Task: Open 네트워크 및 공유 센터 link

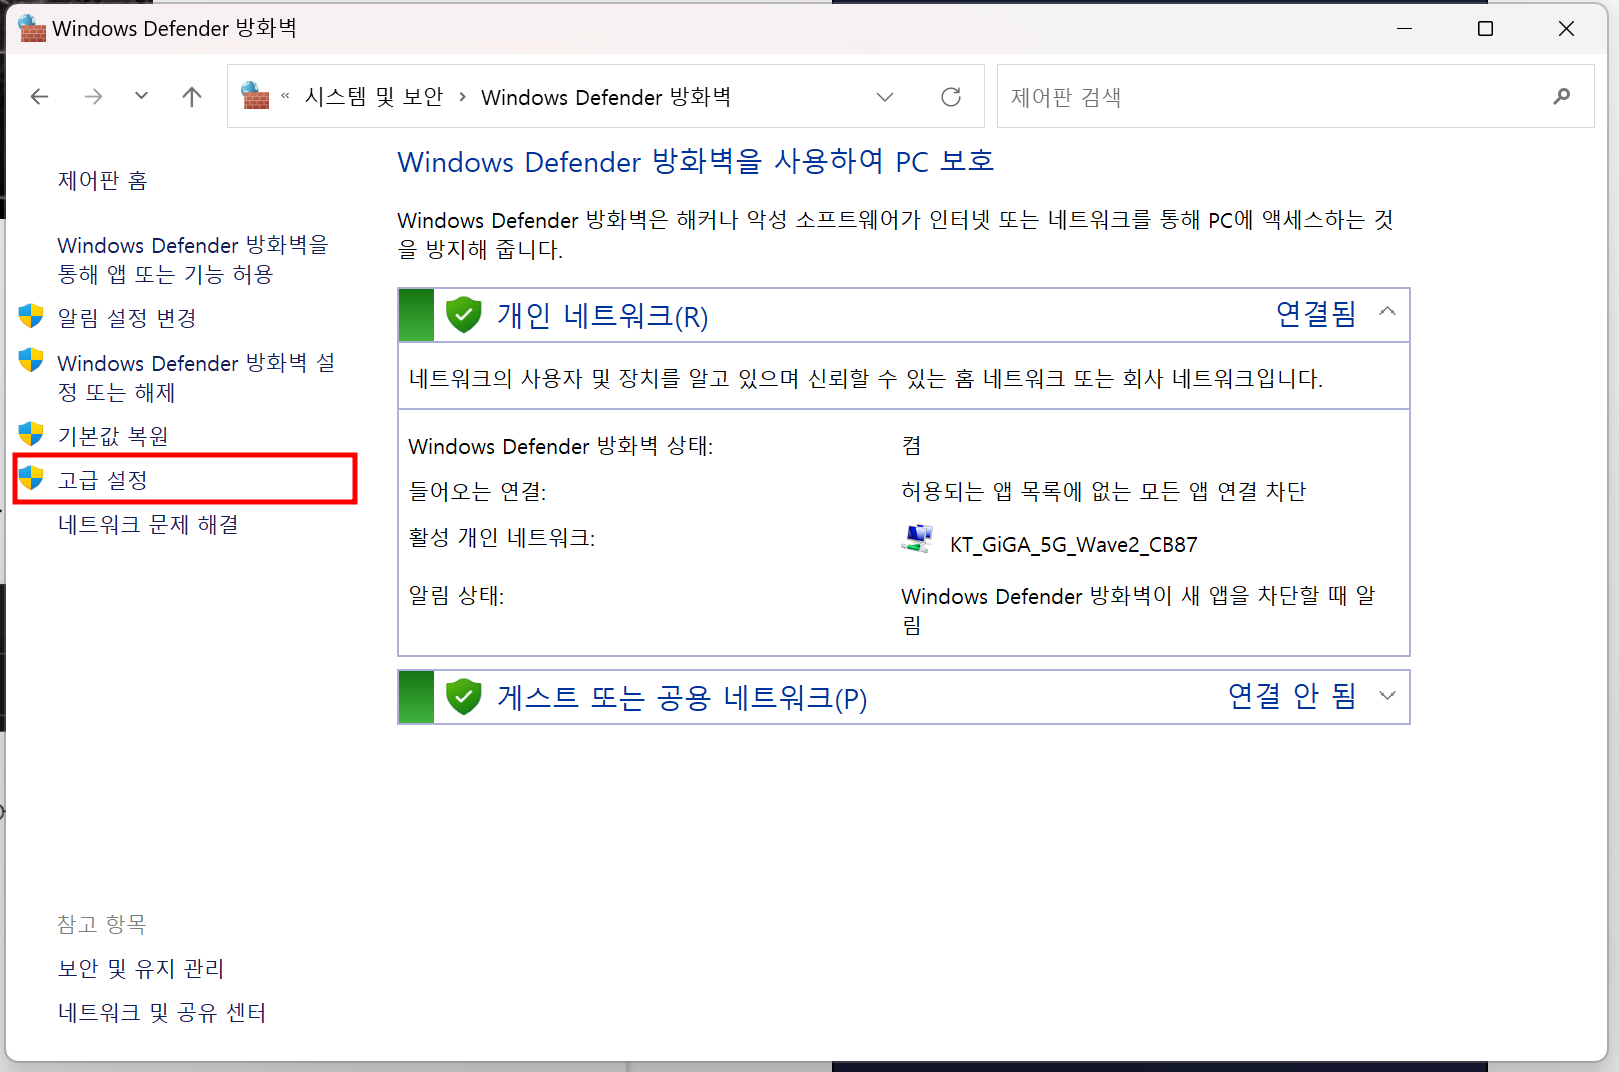Action: [x=162, y=1012]
